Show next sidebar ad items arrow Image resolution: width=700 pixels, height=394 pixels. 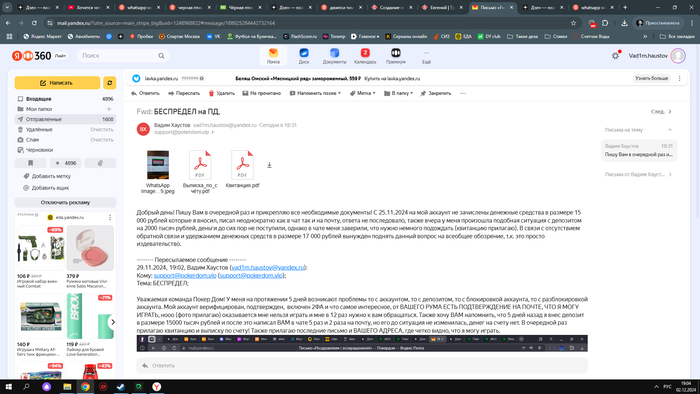(x=112, y=322)
